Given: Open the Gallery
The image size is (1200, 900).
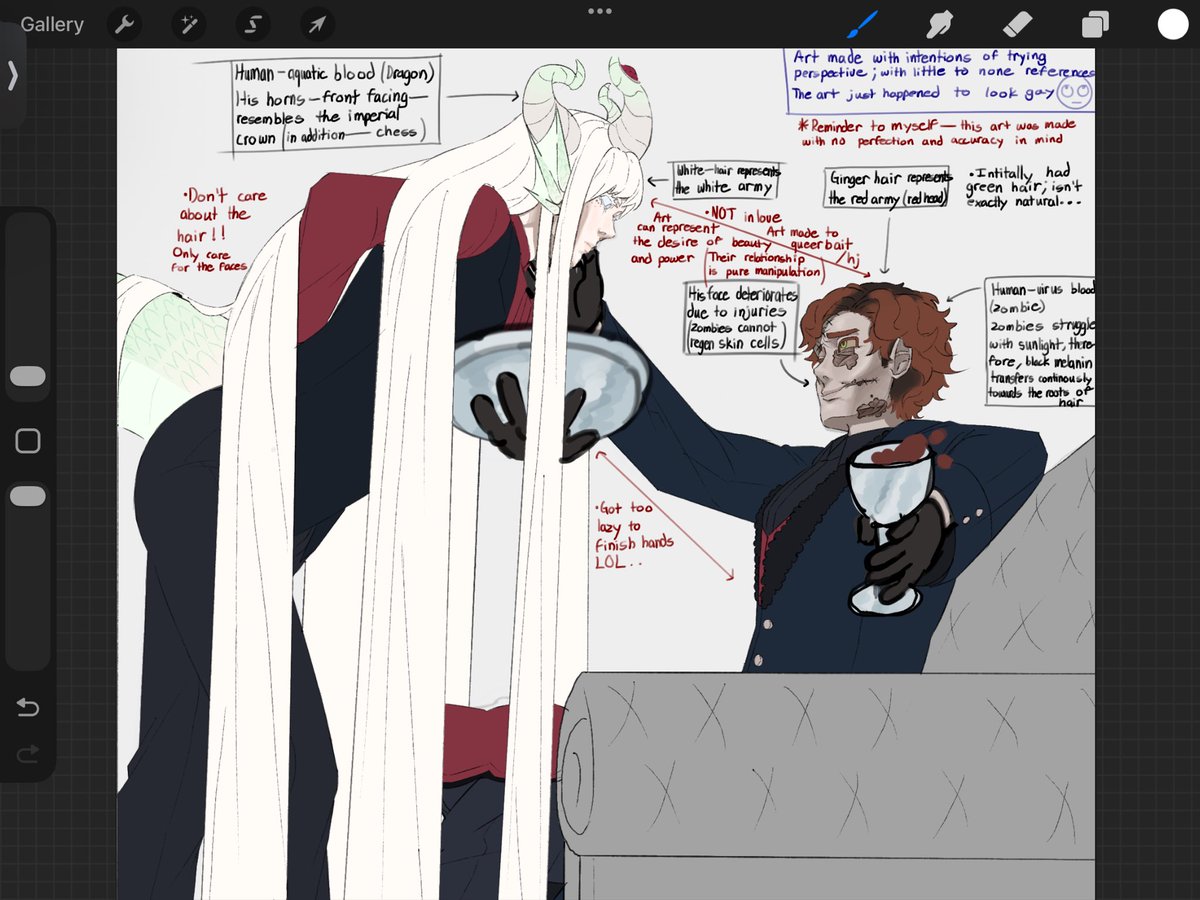Looking at the screenshot, I should pos(52,24).
